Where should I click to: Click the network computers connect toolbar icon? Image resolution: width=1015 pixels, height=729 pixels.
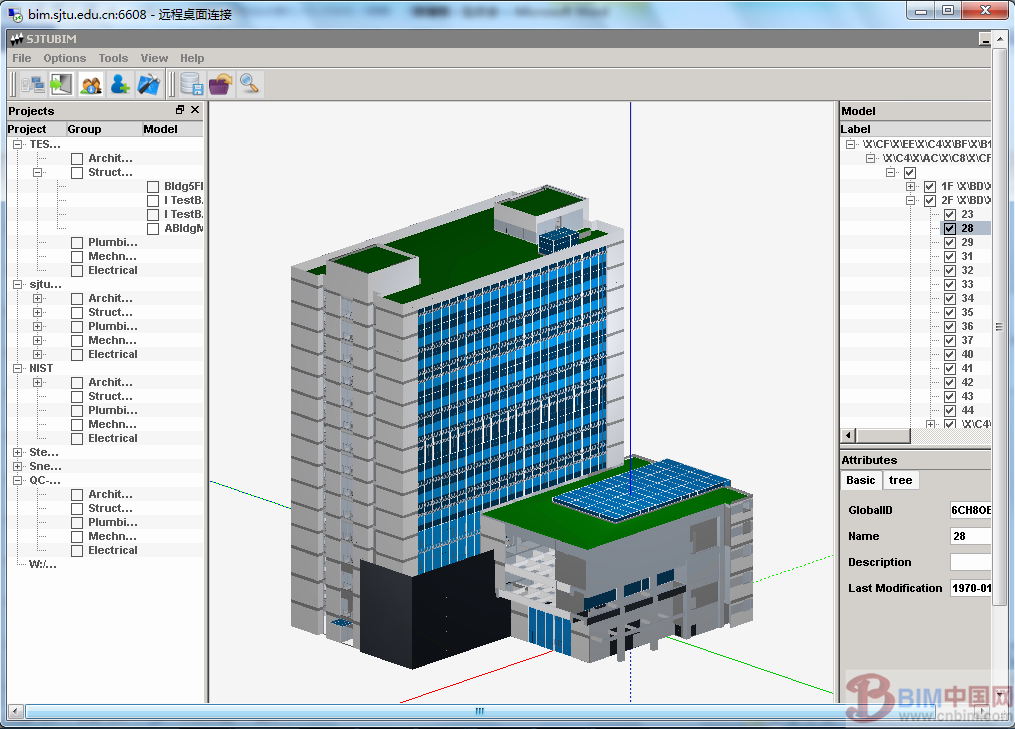point(33,84)
